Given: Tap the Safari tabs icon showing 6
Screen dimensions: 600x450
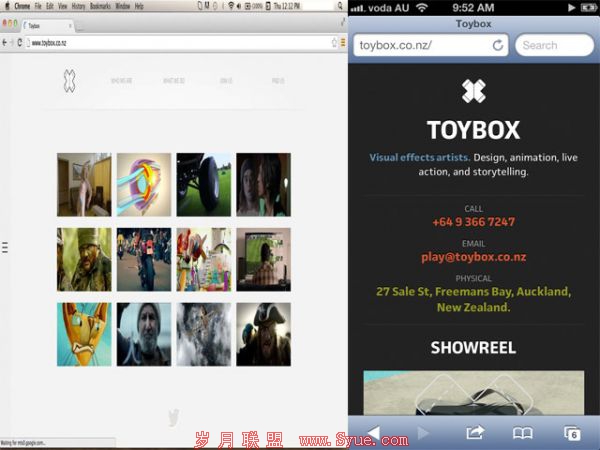Looking at the screenshot, I should point(572,433).
